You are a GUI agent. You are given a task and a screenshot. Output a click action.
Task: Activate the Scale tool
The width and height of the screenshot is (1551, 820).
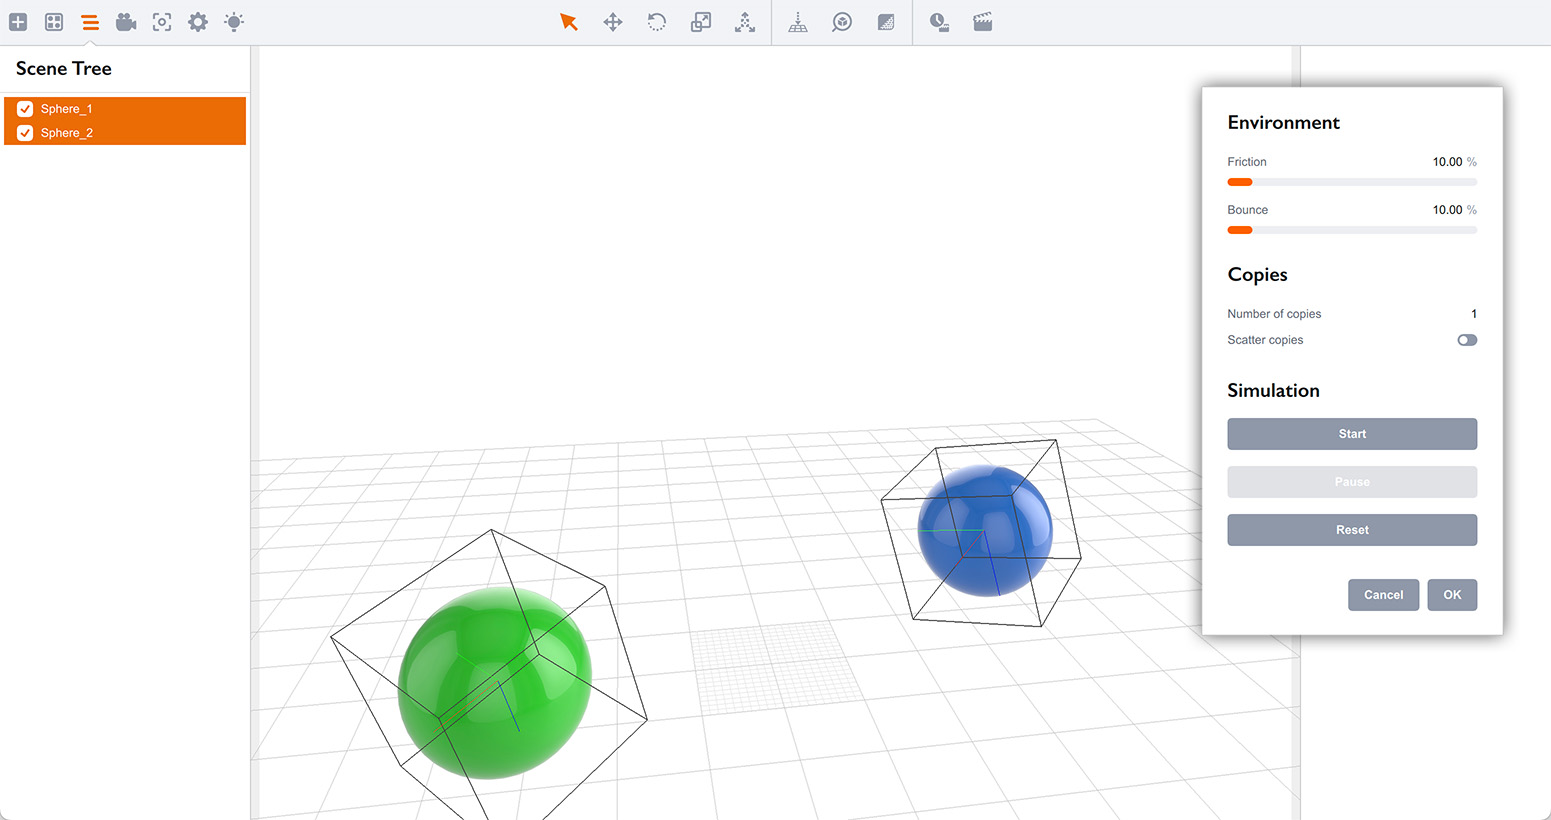pyautogui.click(x=700, y=21)
